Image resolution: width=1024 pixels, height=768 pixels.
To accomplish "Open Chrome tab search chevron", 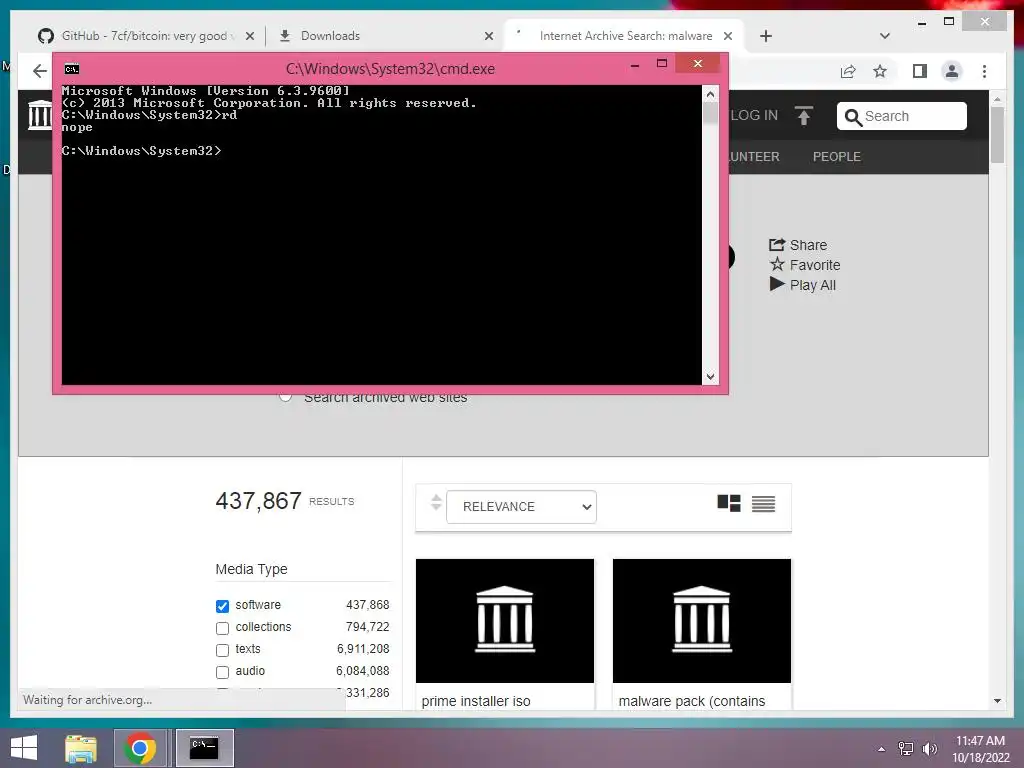I will tap(885, 36).
